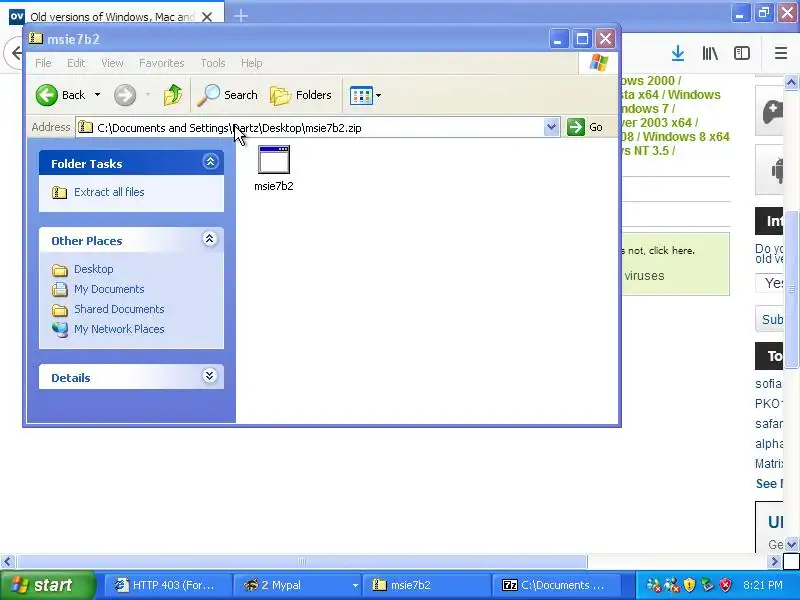This screenshot has width=800, height=600.
Task: Open the Tools menu
Action: 213,63
